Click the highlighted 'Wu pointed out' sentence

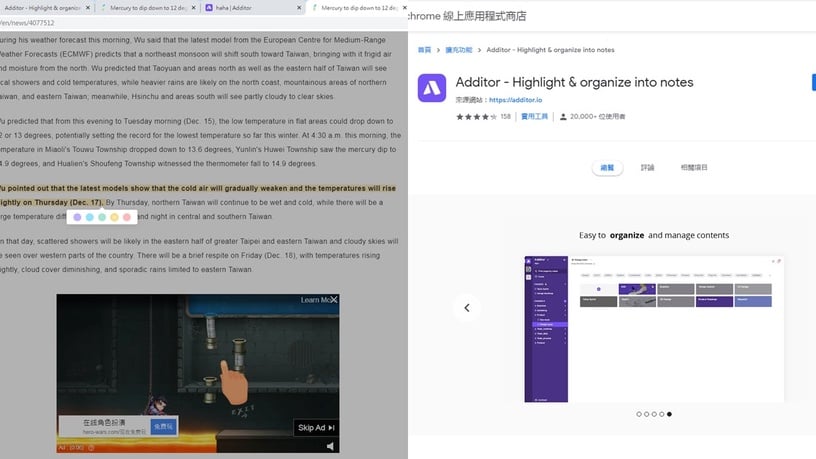pyautogui.click(x=198, y=195)
